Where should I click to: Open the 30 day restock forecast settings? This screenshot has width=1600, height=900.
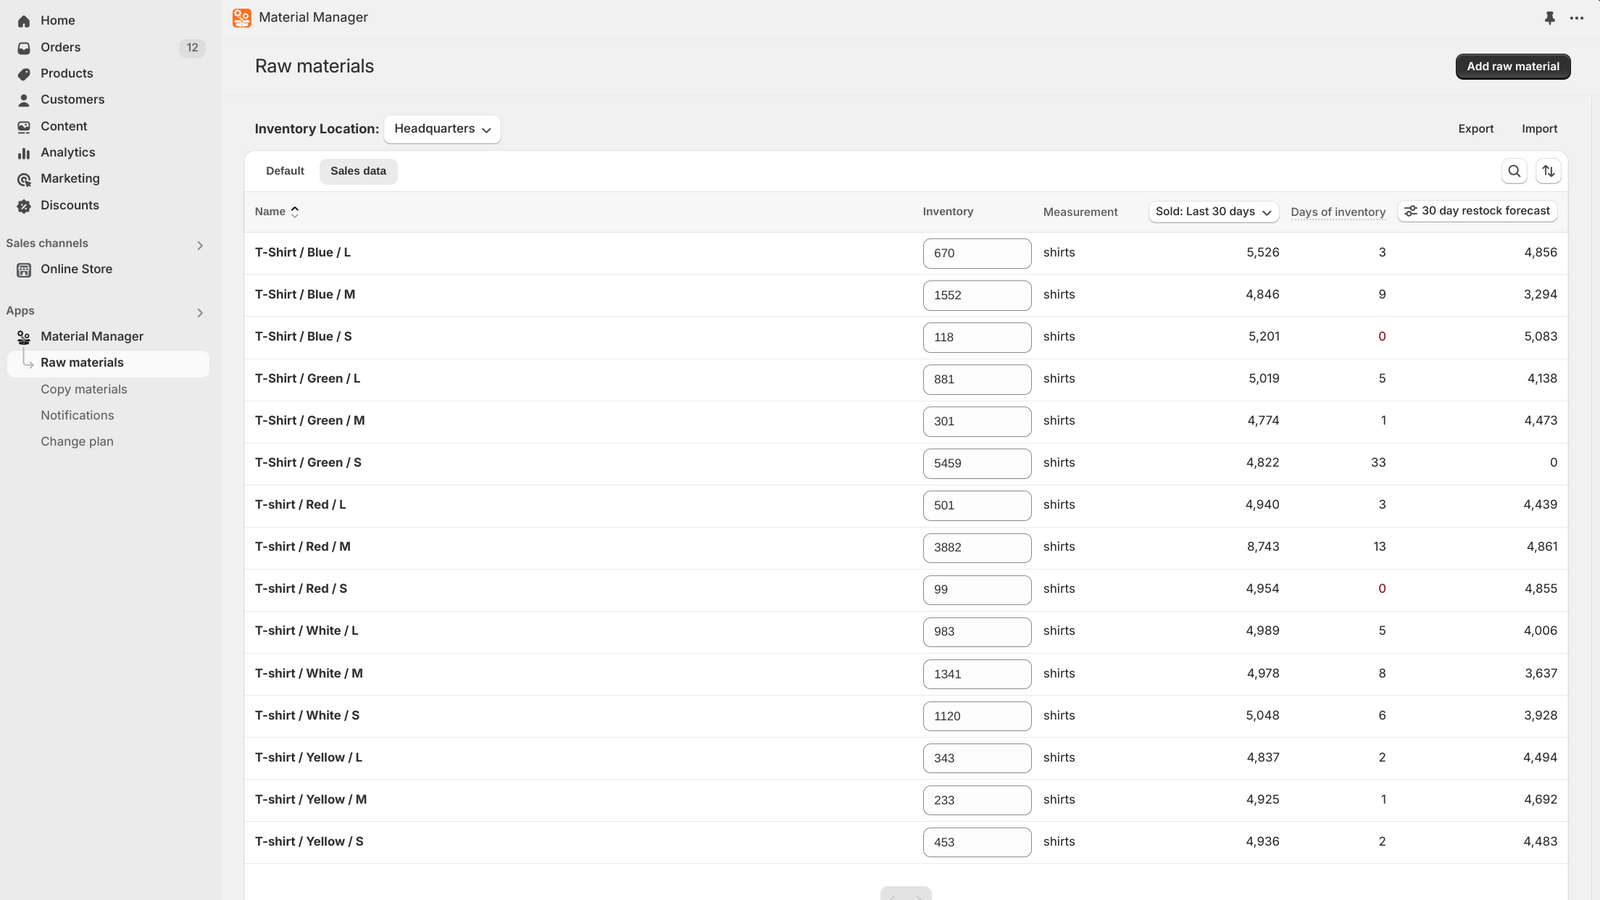1477,211
